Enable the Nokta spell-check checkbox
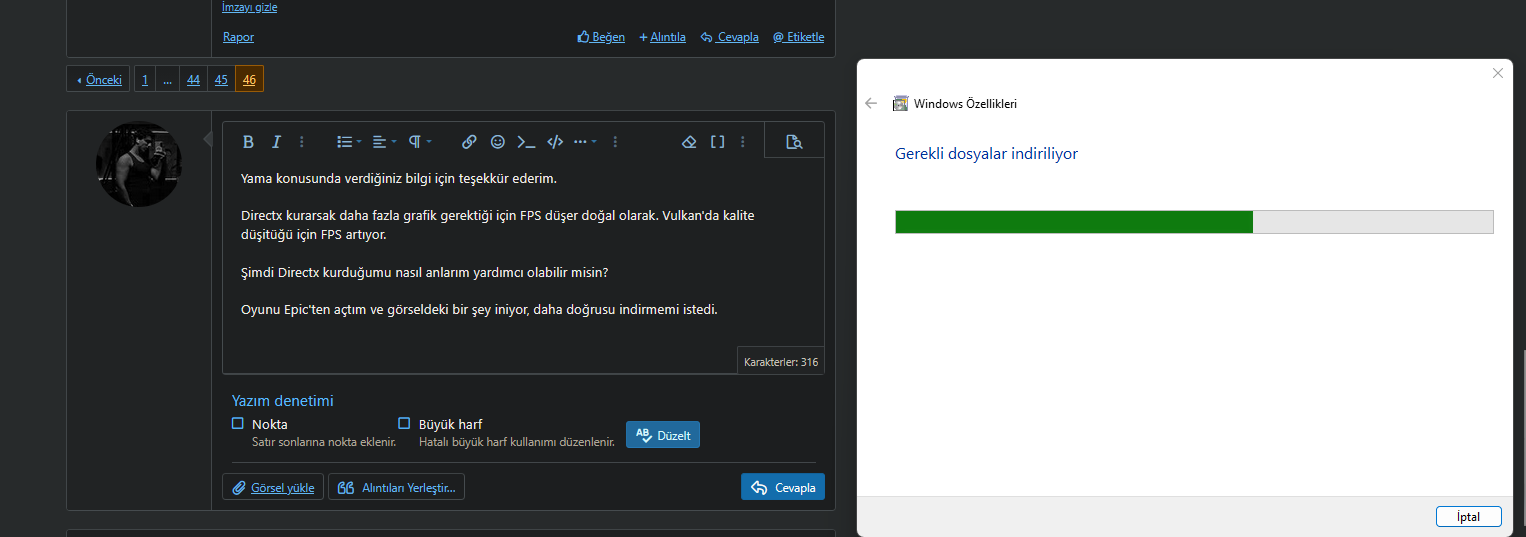Image resolution: width=1526 pixels, height=537 pixels. tap(238, 424)
